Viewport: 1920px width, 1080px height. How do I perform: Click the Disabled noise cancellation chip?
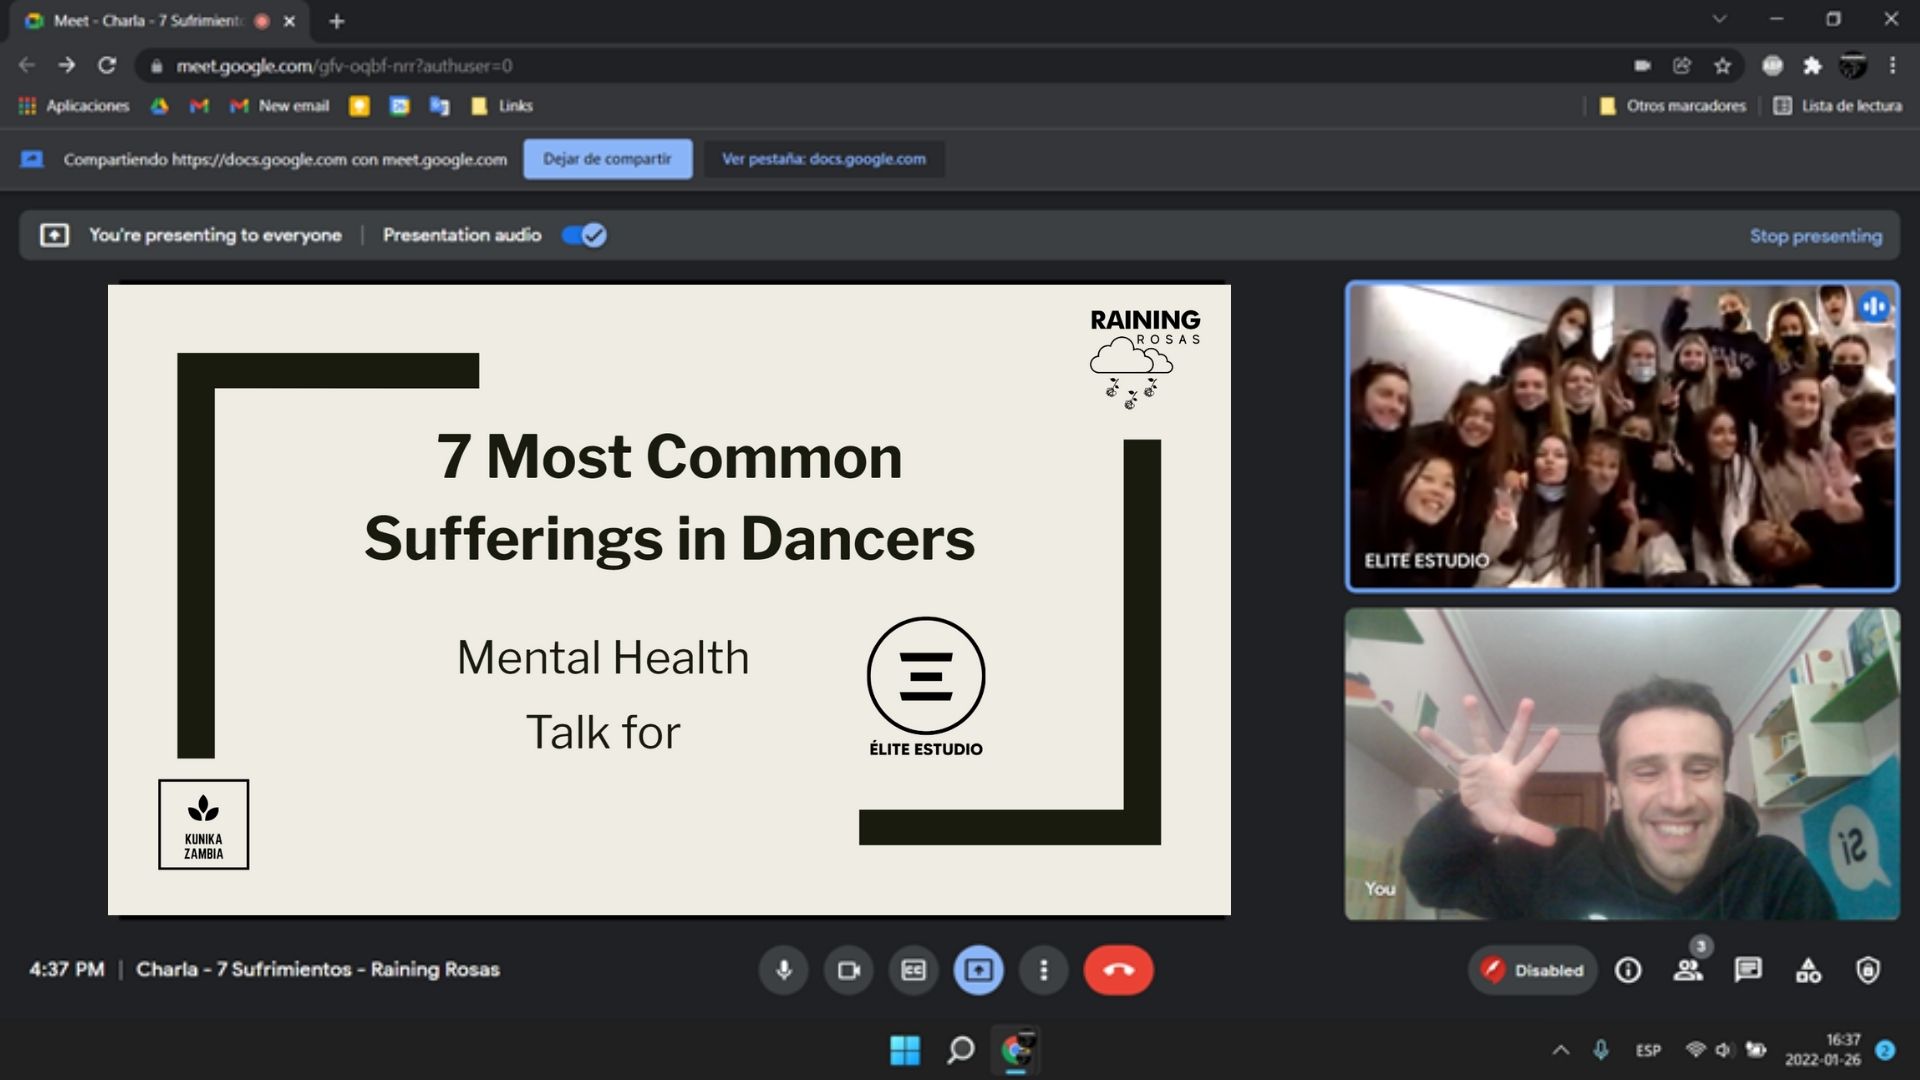click(1532, 970)
